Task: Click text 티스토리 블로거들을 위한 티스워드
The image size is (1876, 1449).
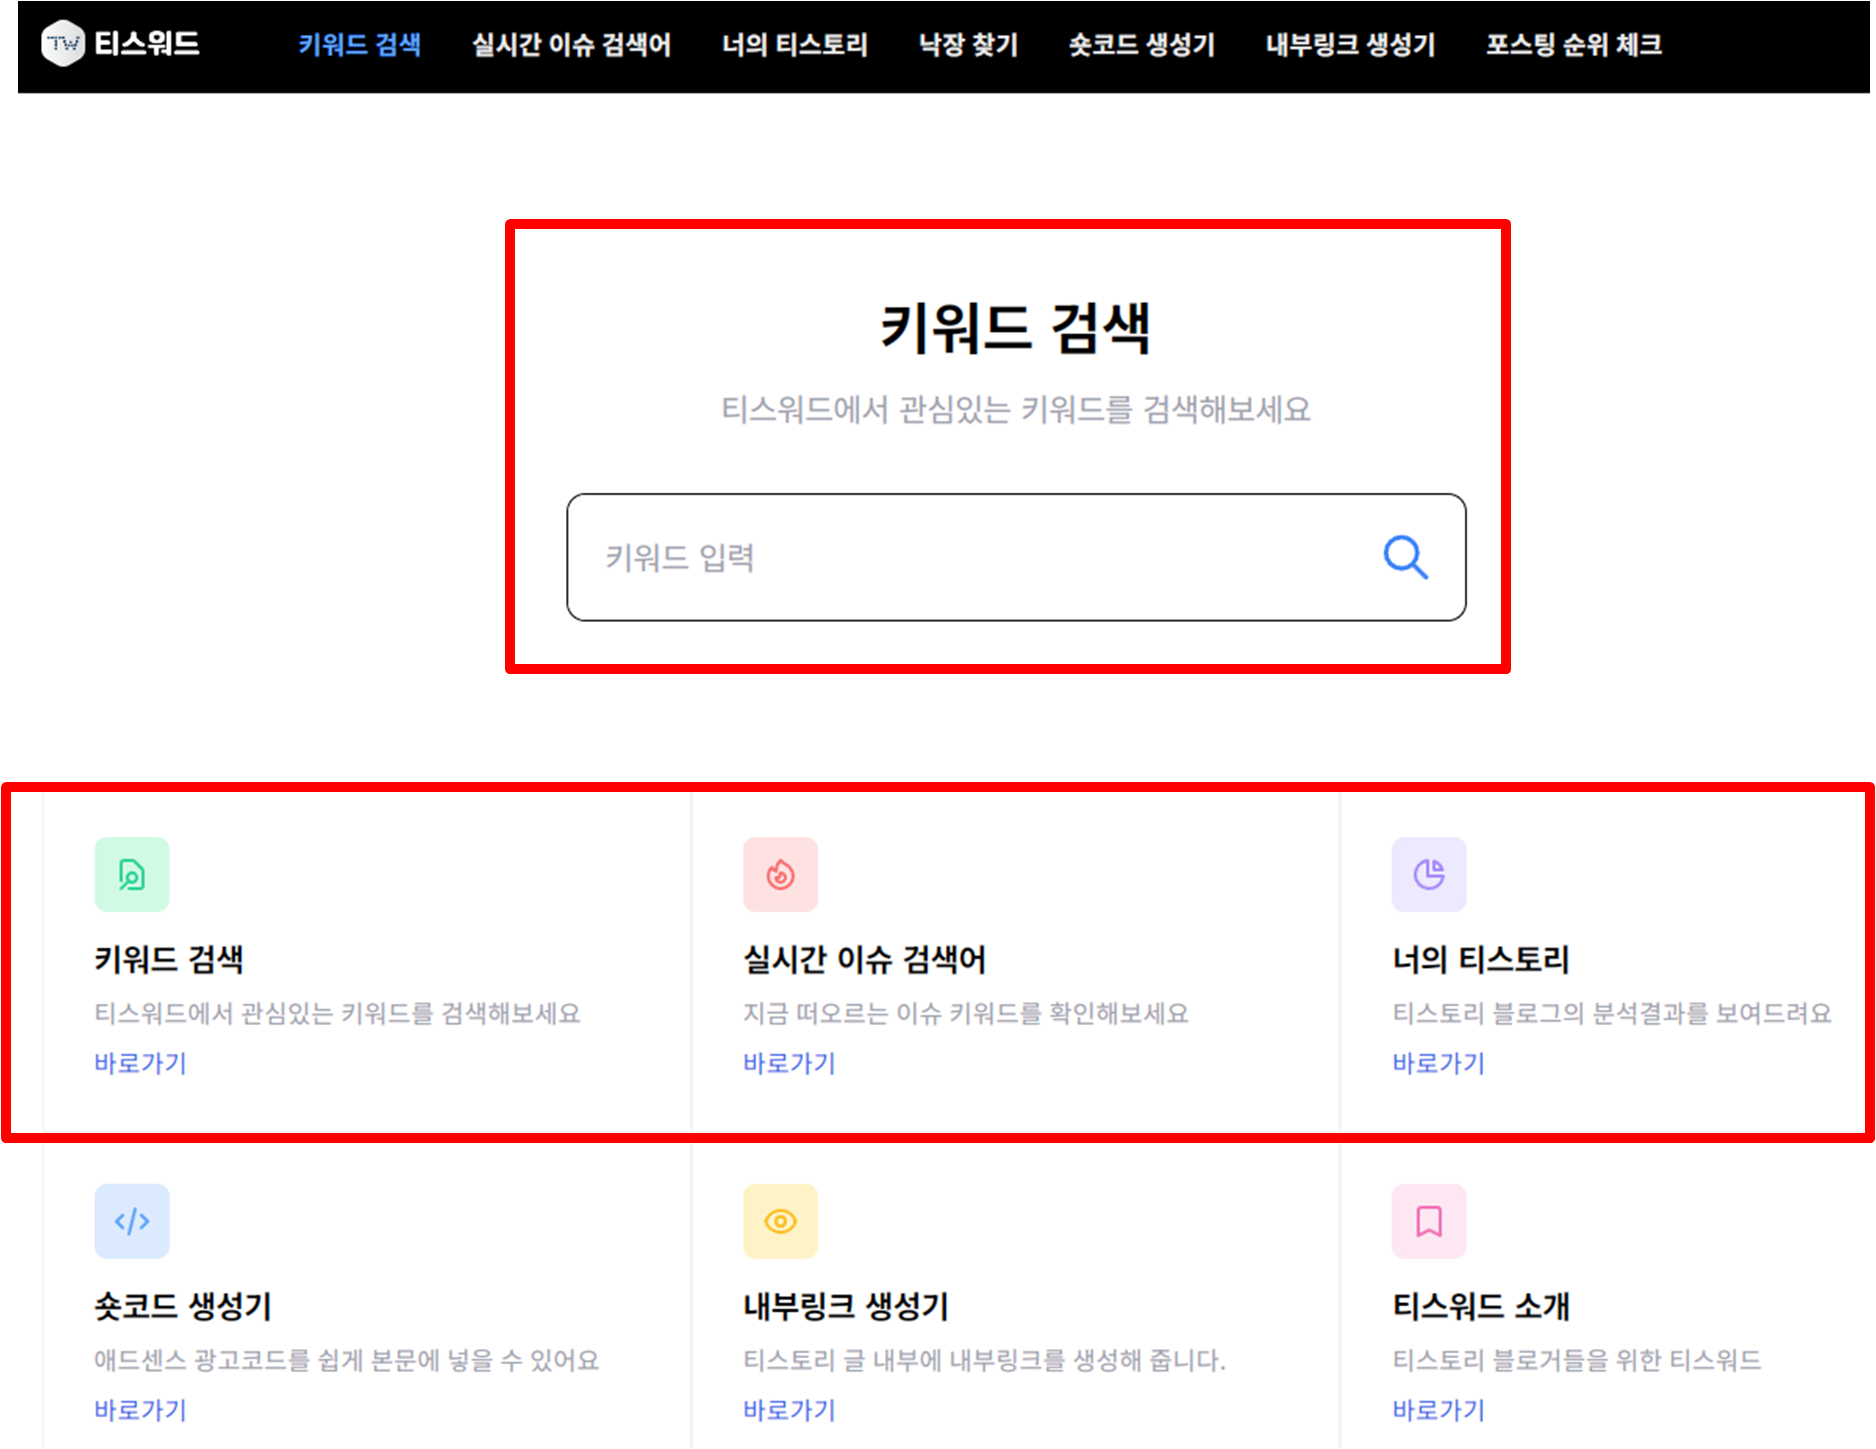Action: click(1577, 1360)
